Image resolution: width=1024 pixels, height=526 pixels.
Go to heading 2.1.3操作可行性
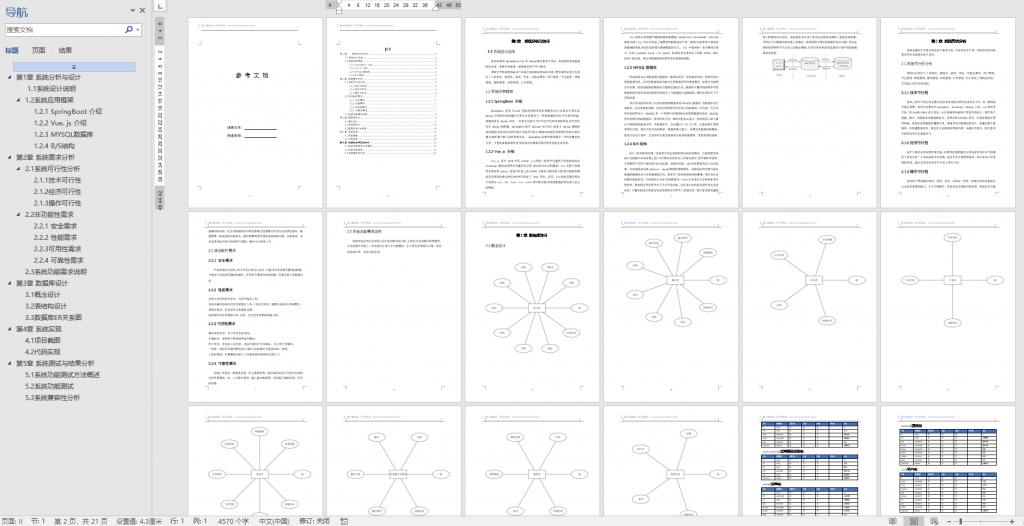(x=57, y=203)
